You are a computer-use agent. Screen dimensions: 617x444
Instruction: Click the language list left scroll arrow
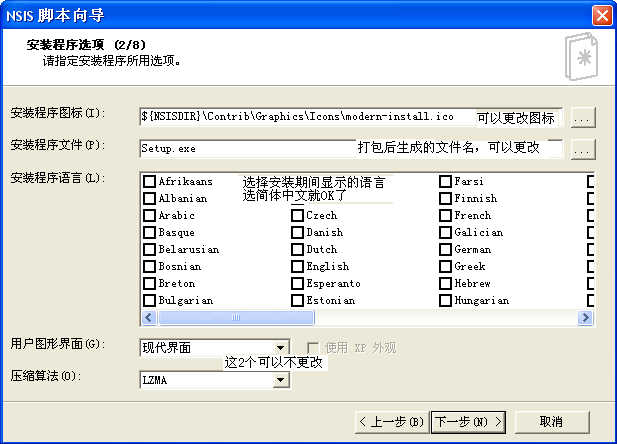(149, 317)
